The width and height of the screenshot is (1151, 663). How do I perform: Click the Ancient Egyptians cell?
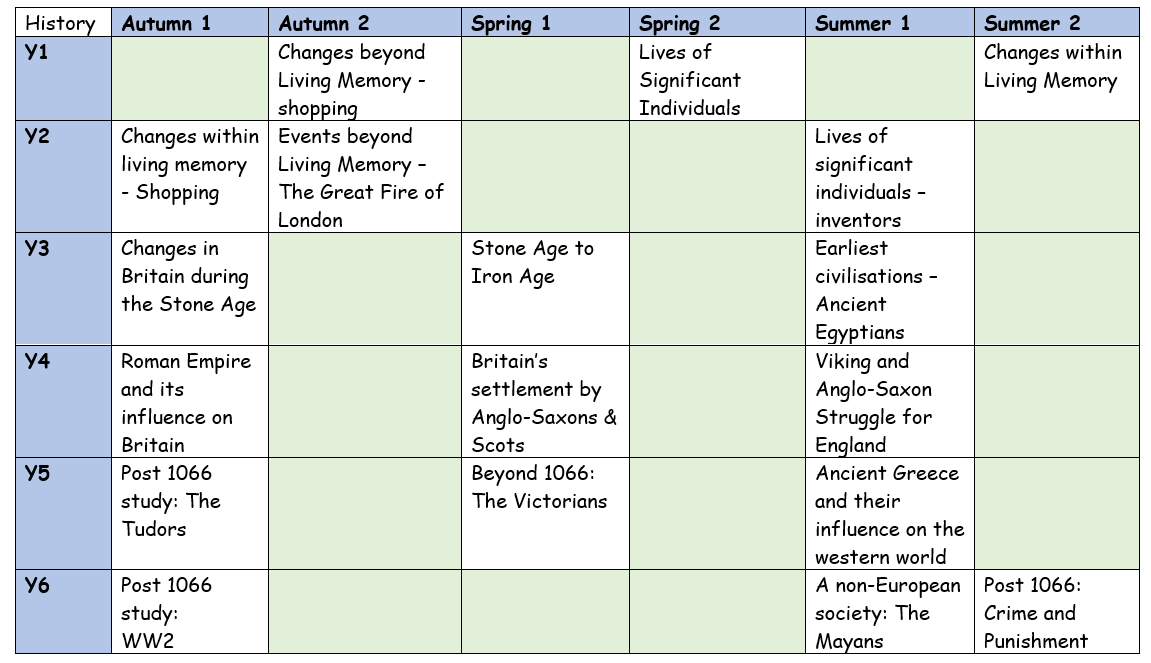click(x=890, y=289)
